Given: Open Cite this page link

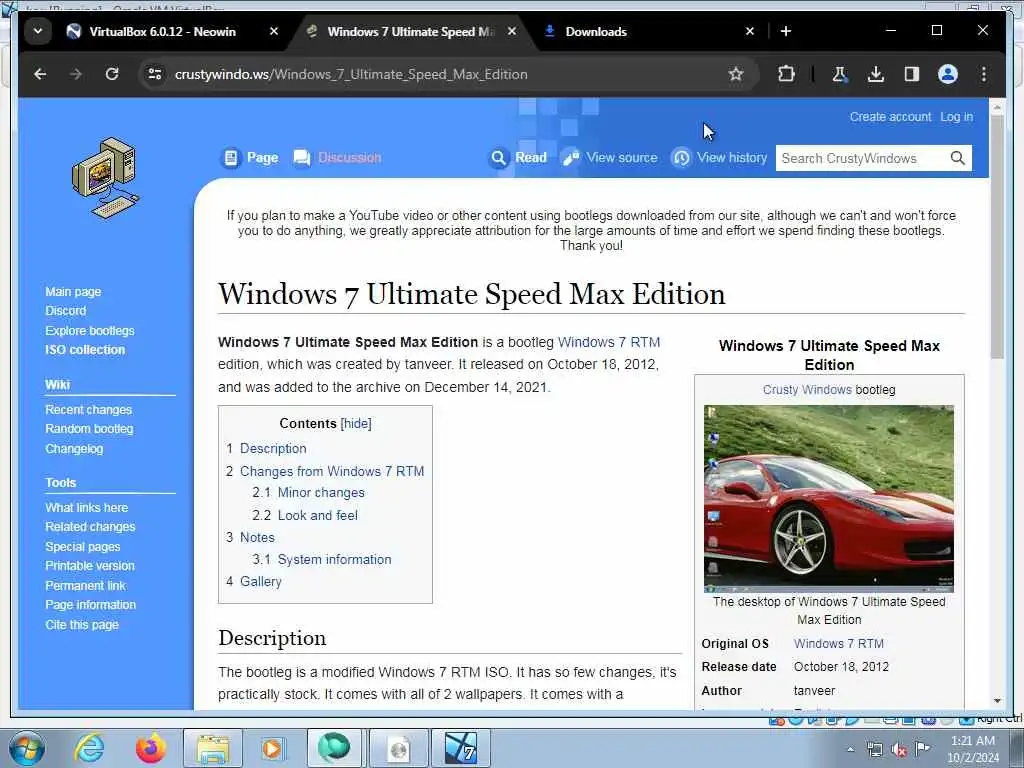Looking at the screenshot, I should point(82,624).
